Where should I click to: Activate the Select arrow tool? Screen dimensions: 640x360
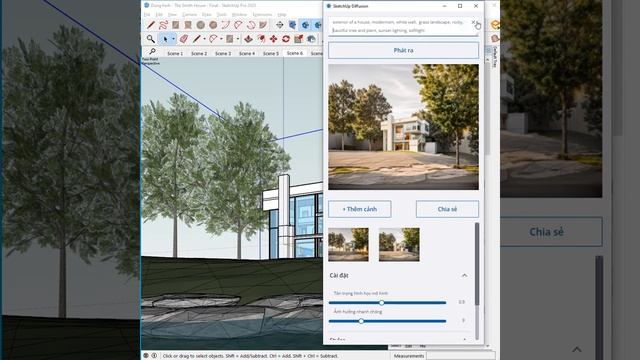(x=165, y=39)
